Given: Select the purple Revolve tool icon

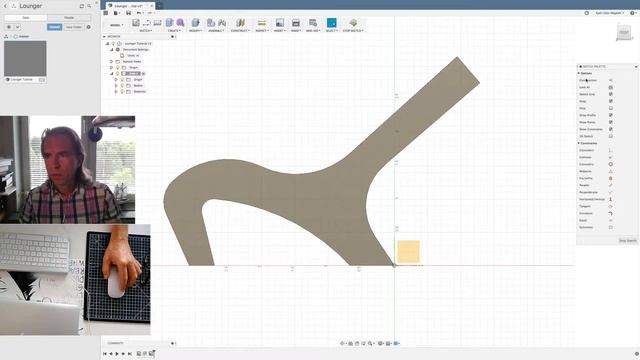Looking at the screenshot, I should (x=180, y=23).
